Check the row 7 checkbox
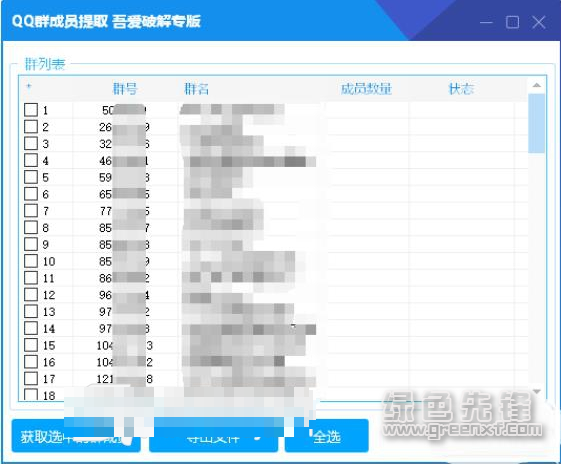This screenshot has height=464, width=561. [31, 210]
